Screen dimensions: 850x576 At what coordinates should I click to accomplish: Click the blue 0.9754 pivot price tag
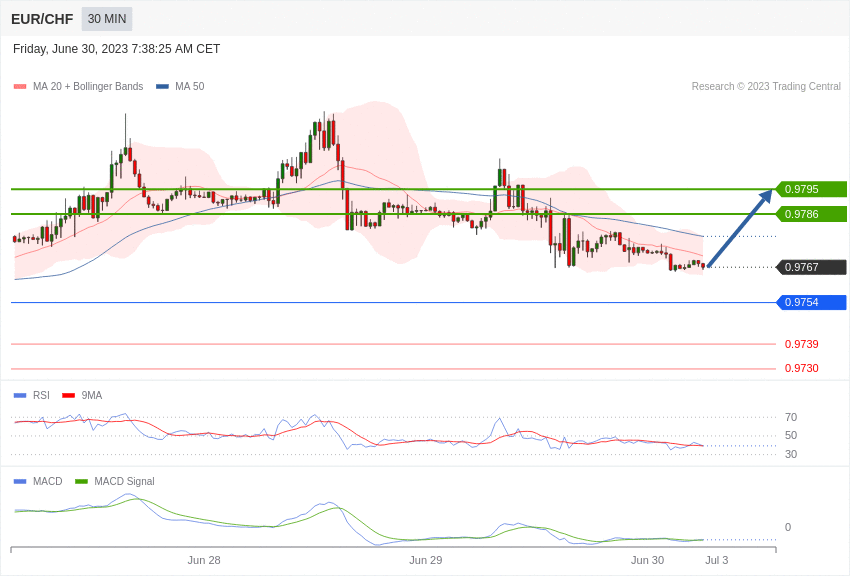coord(811,302)
